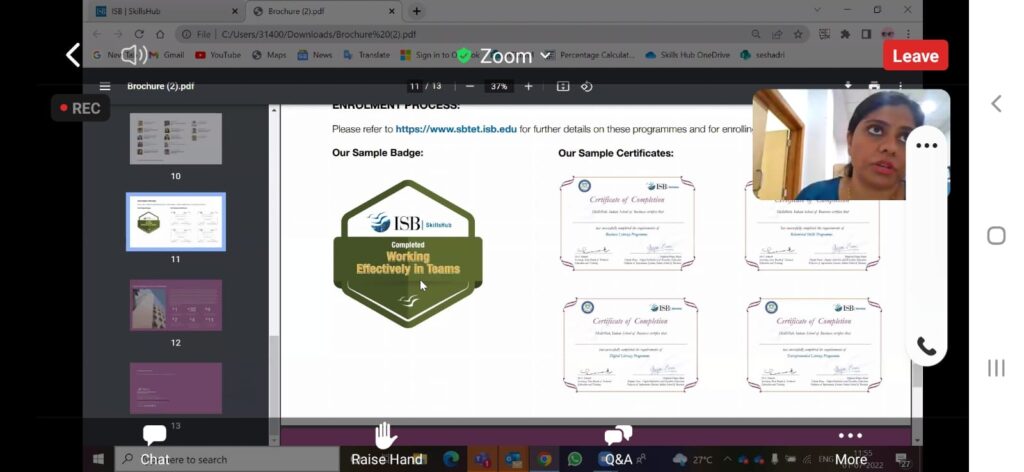Open the YouTube bookmark
Viewport: 1024px width, 472px height.
click(x=217, y=55)
